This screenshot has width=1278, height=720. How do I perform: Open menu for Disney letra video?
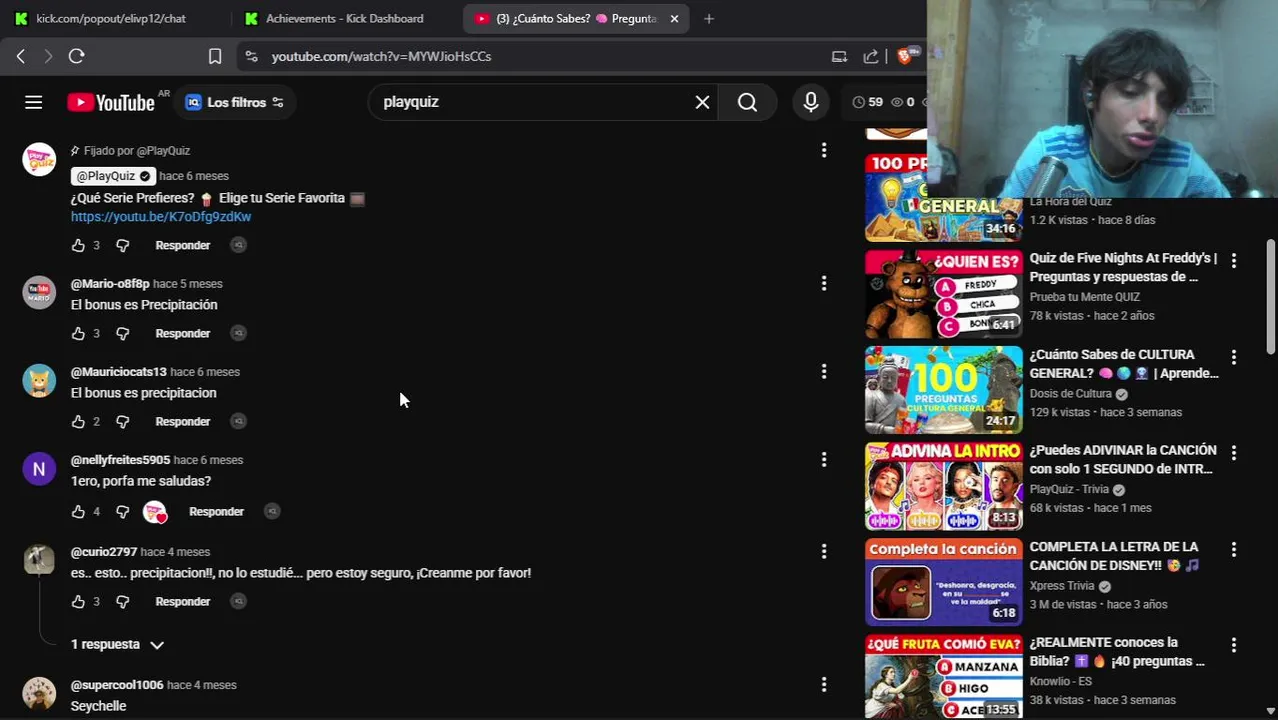coord(1234,549)
